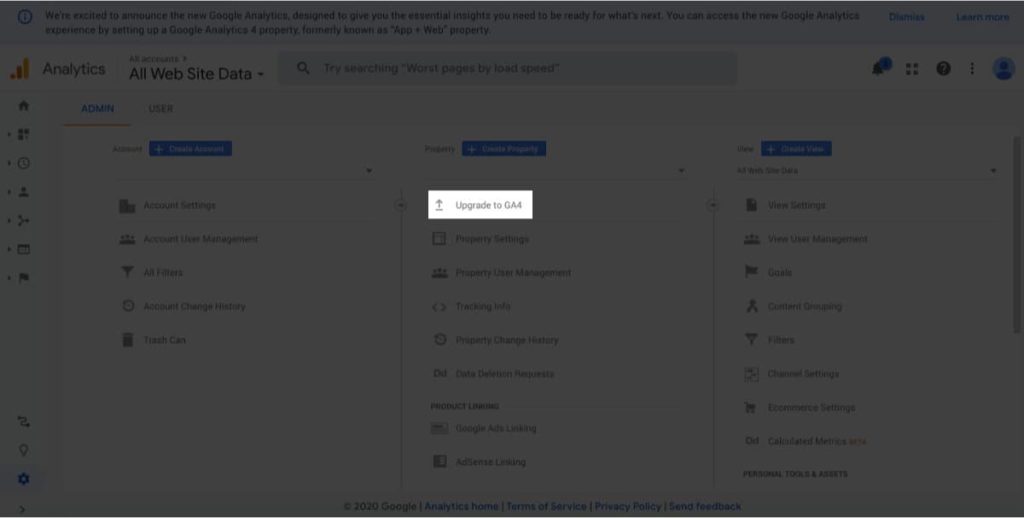
Task: Open the Property selection dropdown
Action: point(557,170)
